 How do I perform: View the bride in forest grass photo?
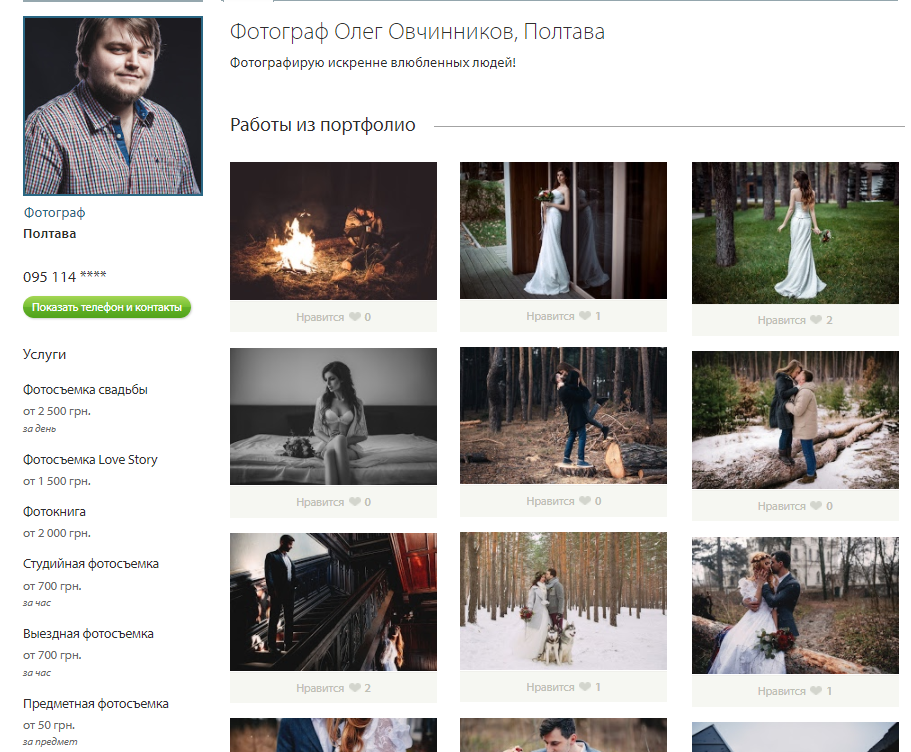(x=795, y=233)
